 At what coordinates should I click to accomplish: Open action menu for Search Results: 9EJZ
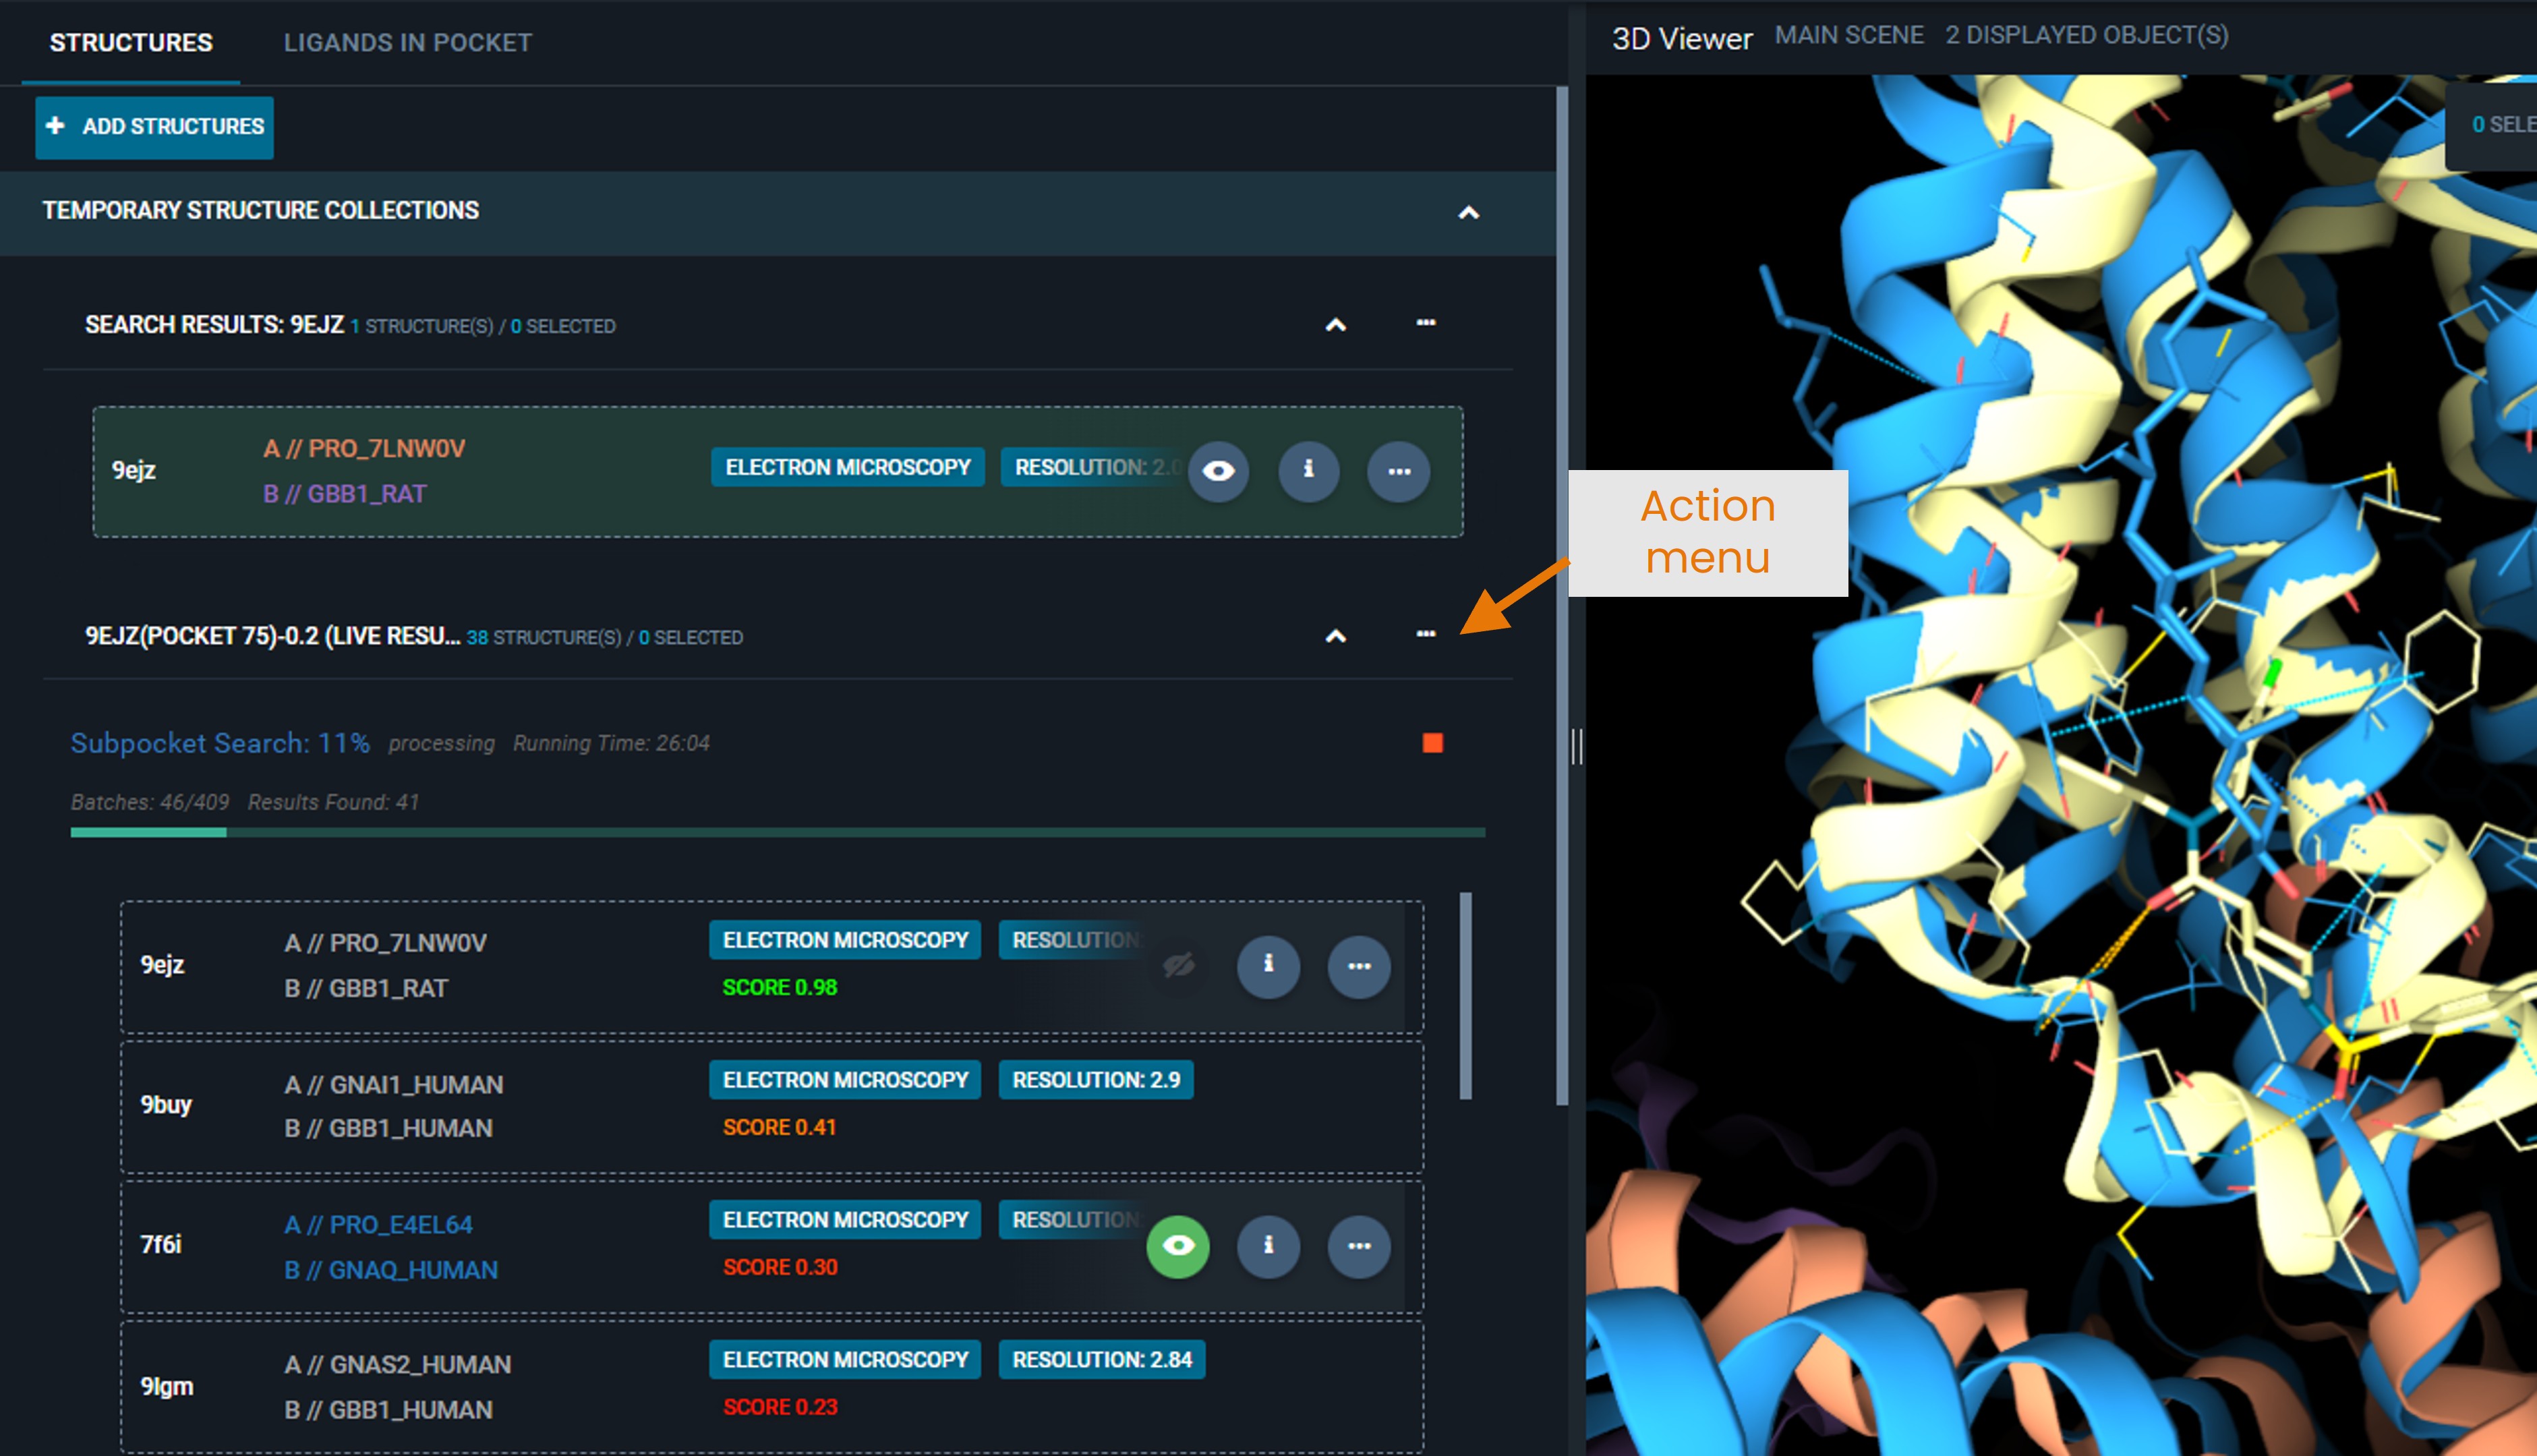tap(1425, 323)
